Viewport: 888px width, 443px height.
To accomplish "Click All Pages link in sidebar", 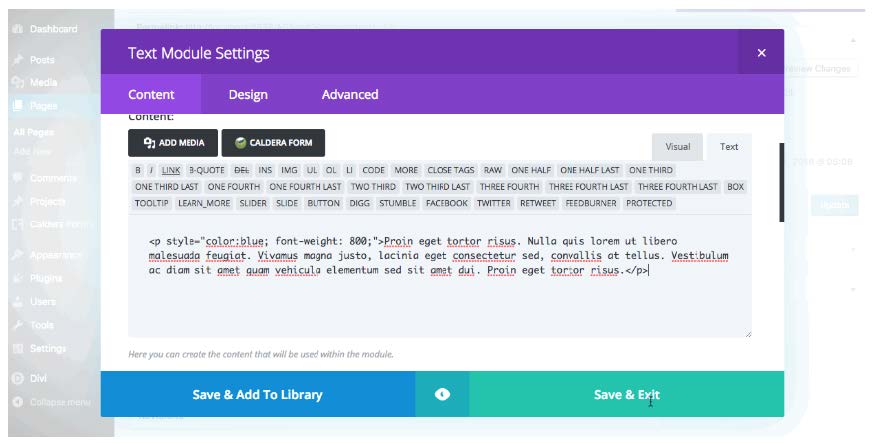I will (x=33, y=132).
